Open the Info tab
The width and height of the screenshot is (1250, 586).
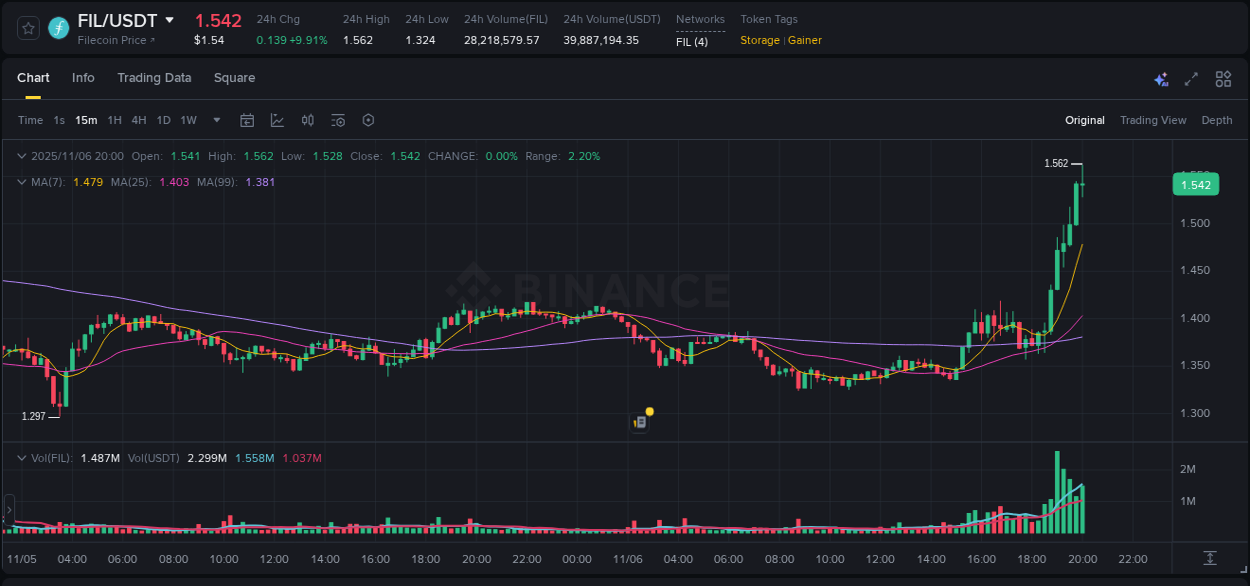pos(83,78)
